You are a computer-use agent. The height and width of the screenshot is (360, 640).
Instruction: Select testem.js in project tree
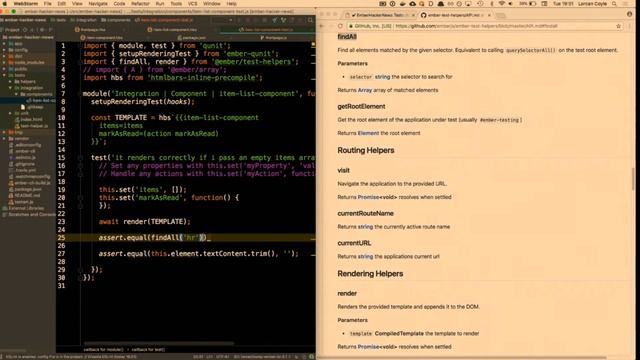coord(22,202)
